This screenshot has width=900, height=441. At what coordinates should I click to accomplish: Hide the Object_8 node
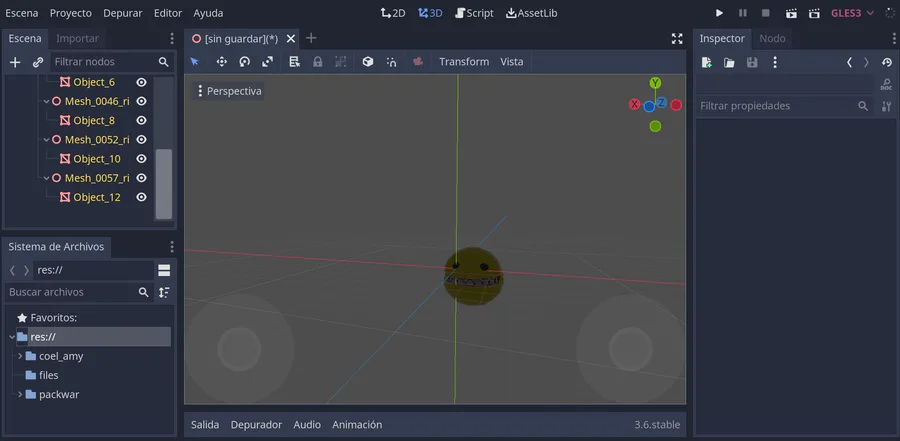141,120
